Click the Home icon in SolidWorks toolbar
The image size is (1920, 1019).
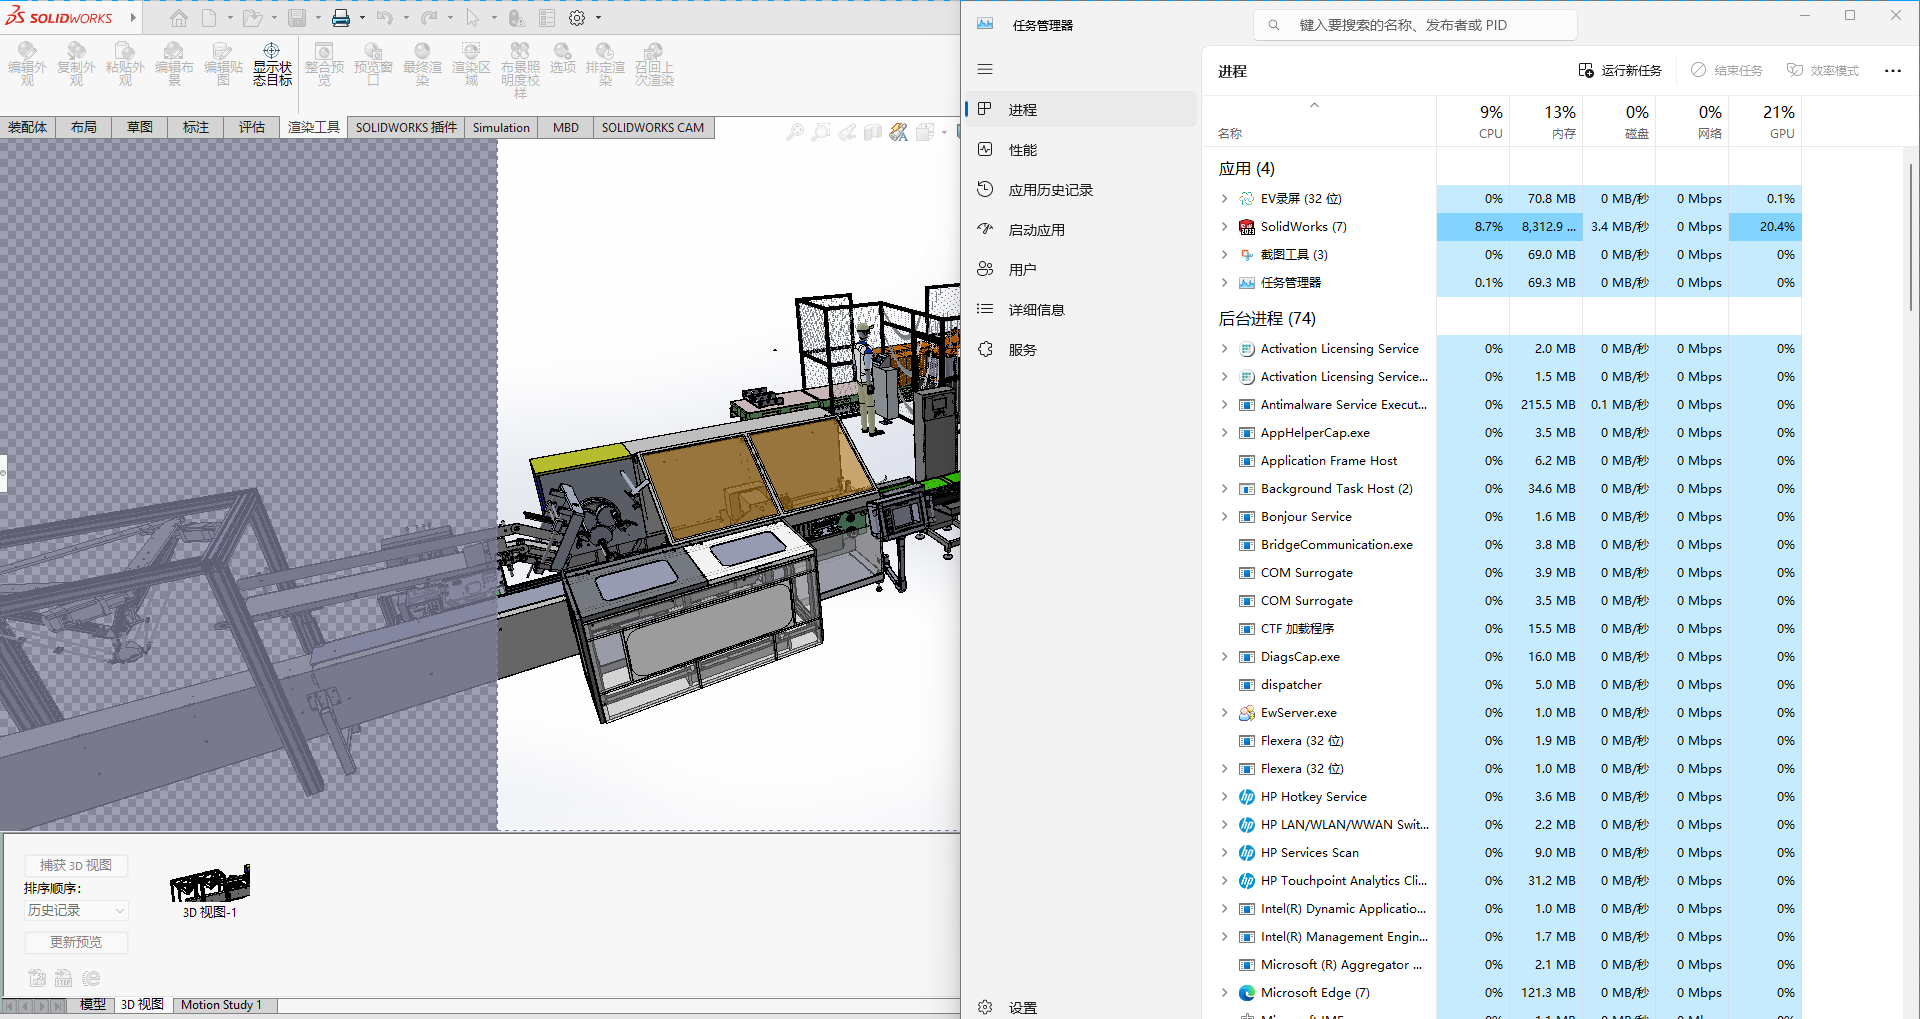click(x=178, y=18)
